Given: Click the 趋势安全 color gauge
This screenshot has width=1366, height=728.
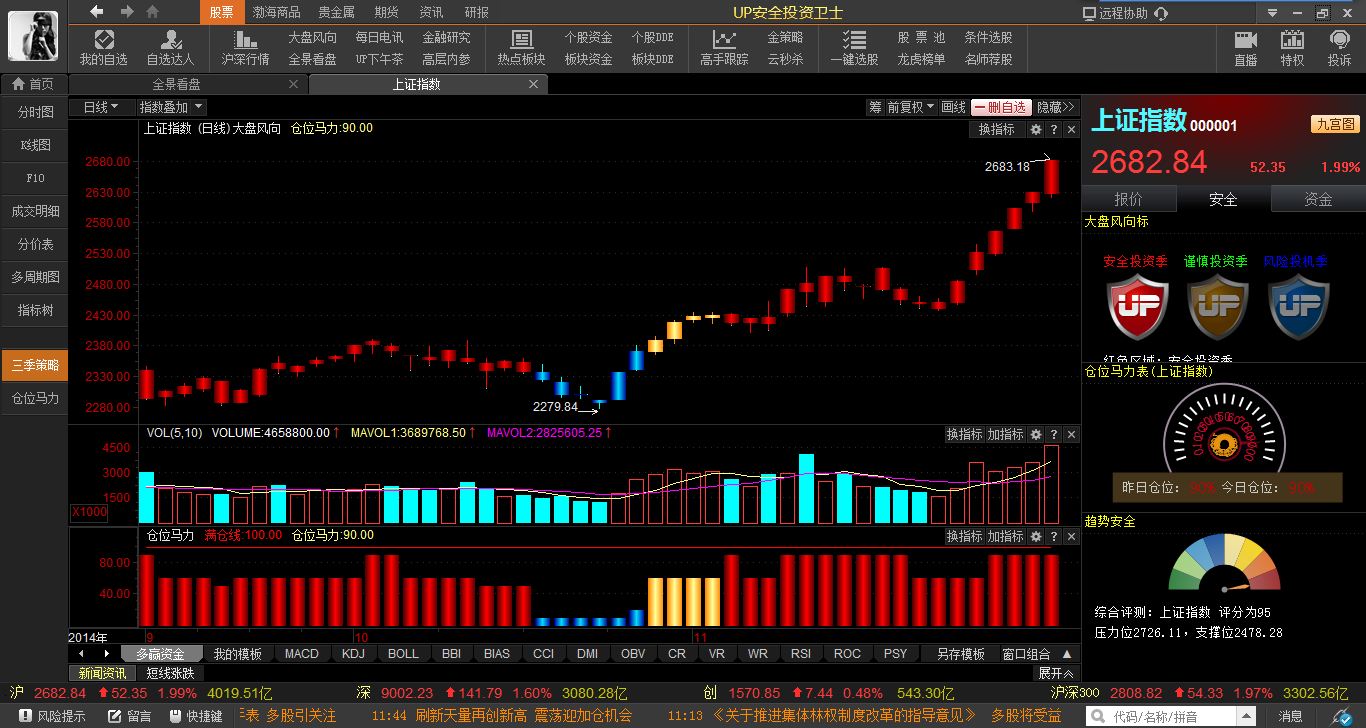Looking at the screenshot, I should (1224, 564).
